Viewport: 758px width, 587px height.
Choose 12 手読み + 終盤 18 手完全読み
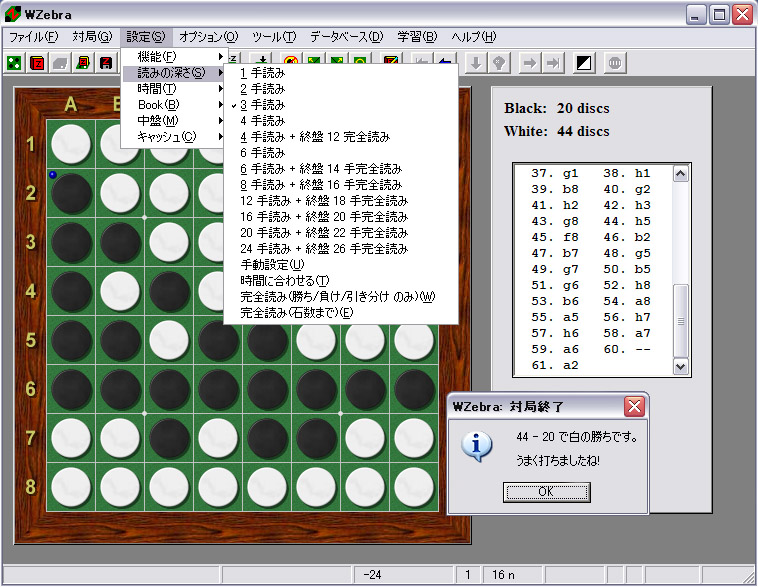tap(341, 201)
